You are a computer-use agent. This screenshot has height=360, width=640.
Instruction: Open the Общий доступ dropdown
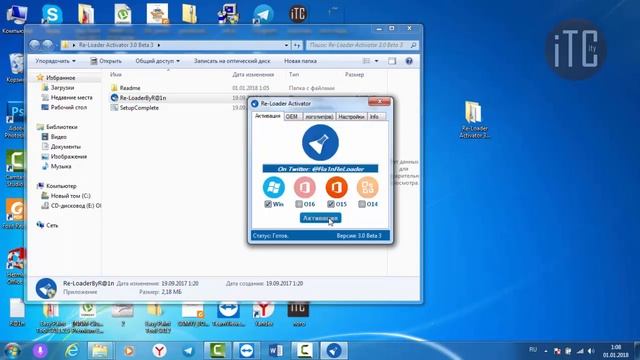(158, 61)
